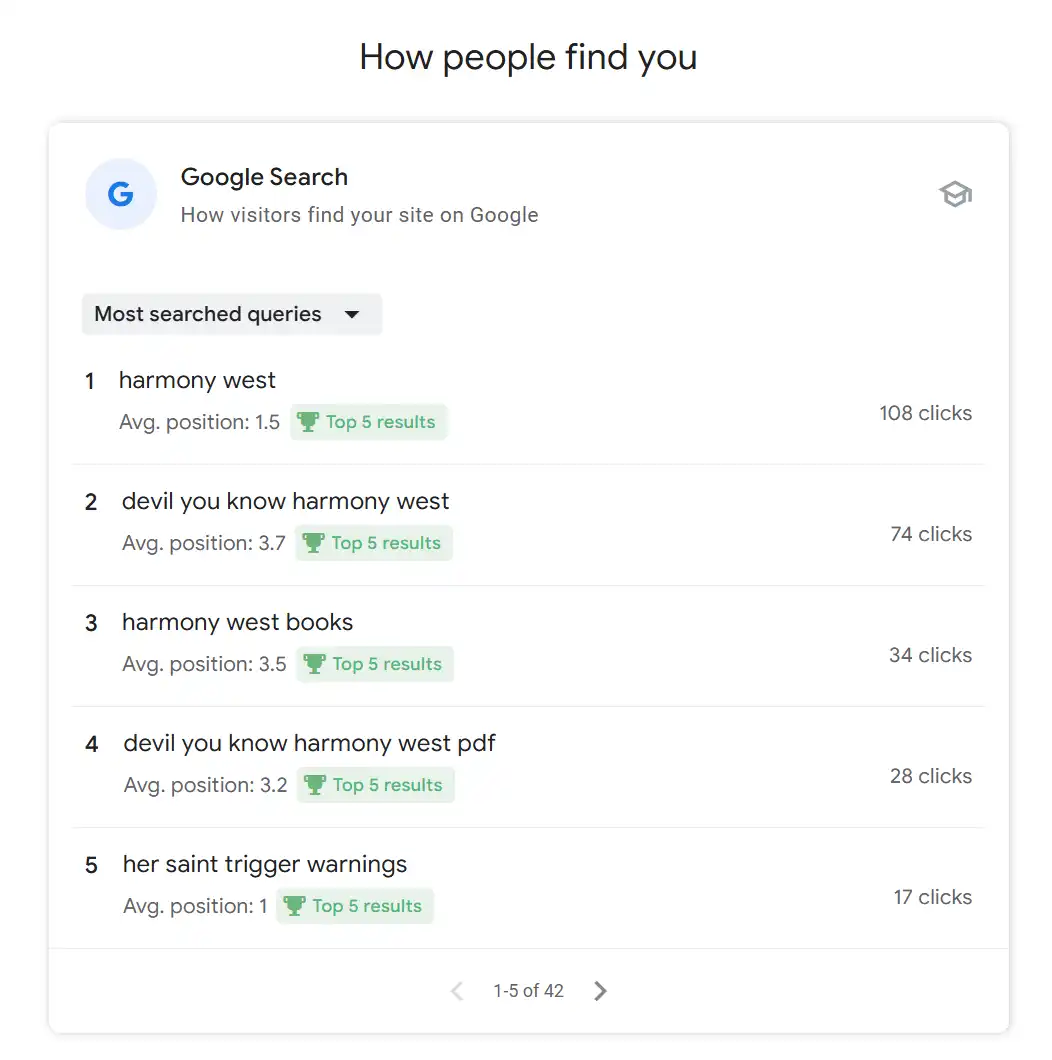1052x1060 pixels.
Task: Click the Google Search G logo icon
Action: (x=121, y=194)
